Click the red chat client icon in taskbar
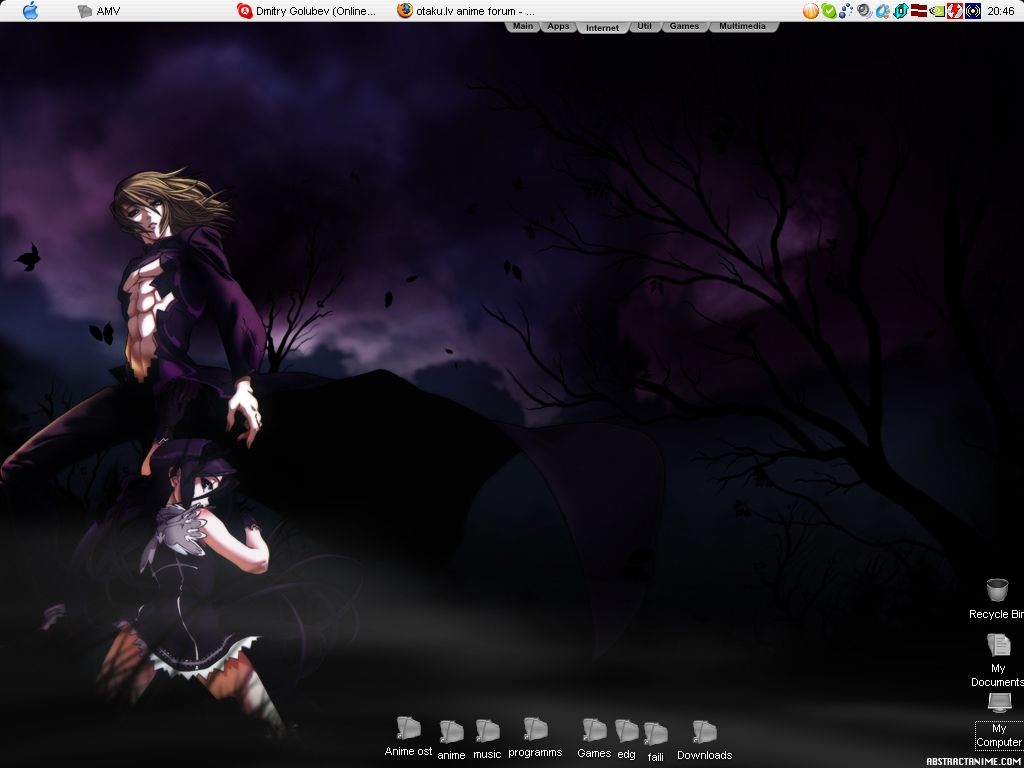Viewport: 1024px width, 768px height. pos(245,11)
